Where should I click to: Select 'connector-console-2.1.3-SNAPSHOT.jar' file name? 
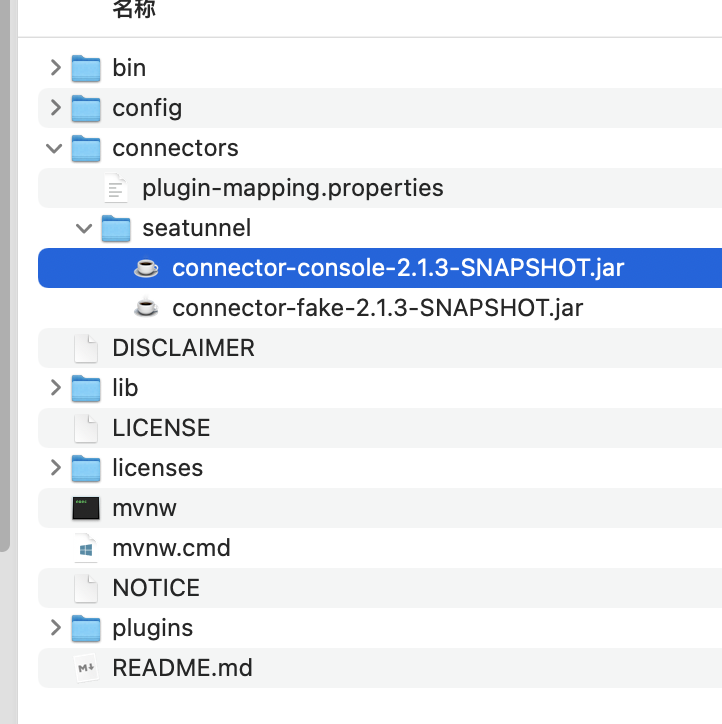398,268
